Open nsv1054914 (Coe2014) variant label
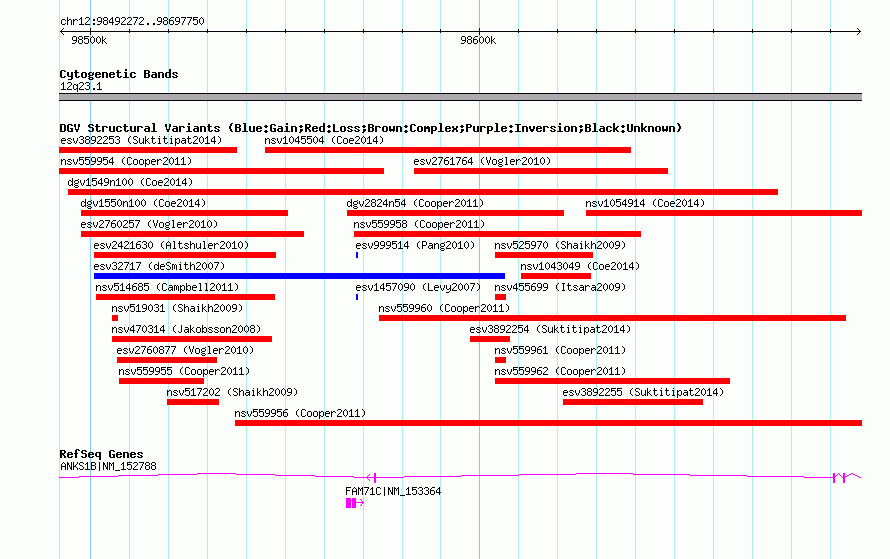This screenshot has width=890, height=559. [x=645, y=203]
